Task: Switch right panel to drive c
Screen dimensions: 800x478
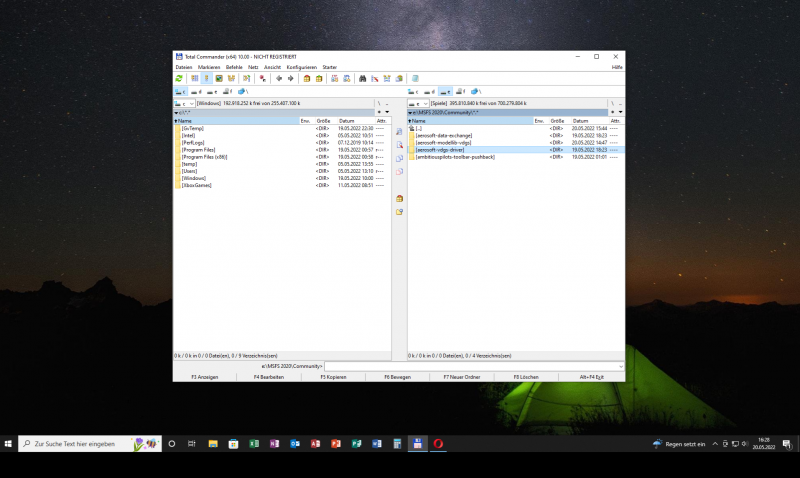Action: (414, 92)
